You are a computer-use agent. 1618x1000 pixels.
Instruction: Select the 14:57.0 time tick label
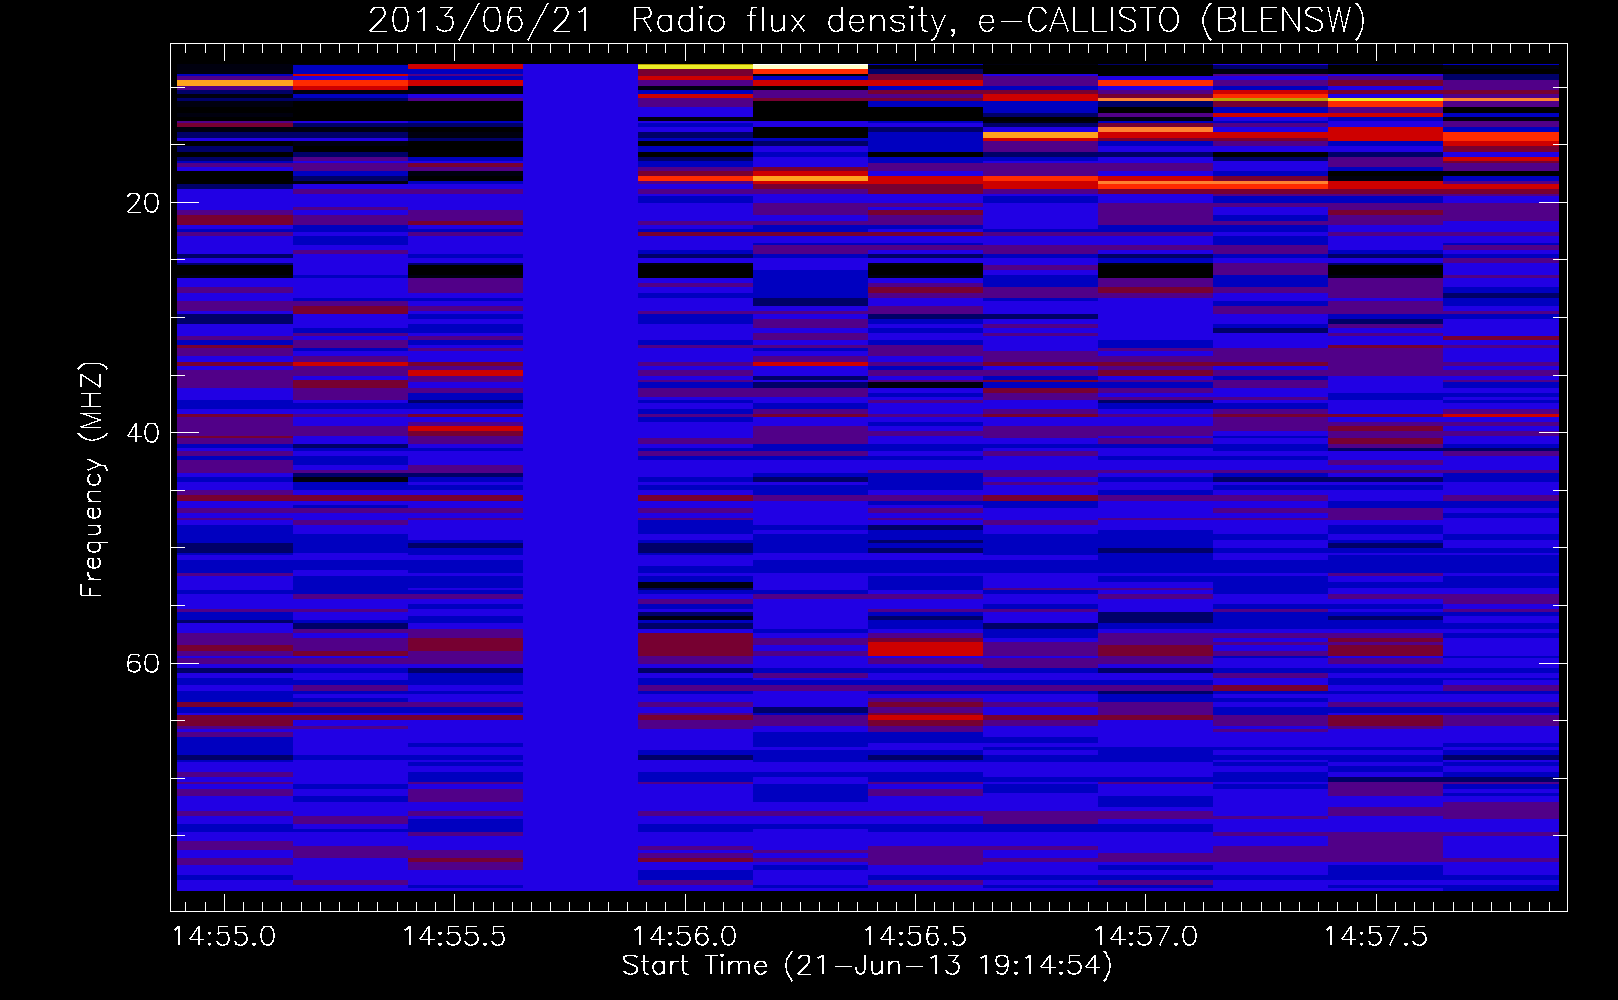(x=1146, y=936)
